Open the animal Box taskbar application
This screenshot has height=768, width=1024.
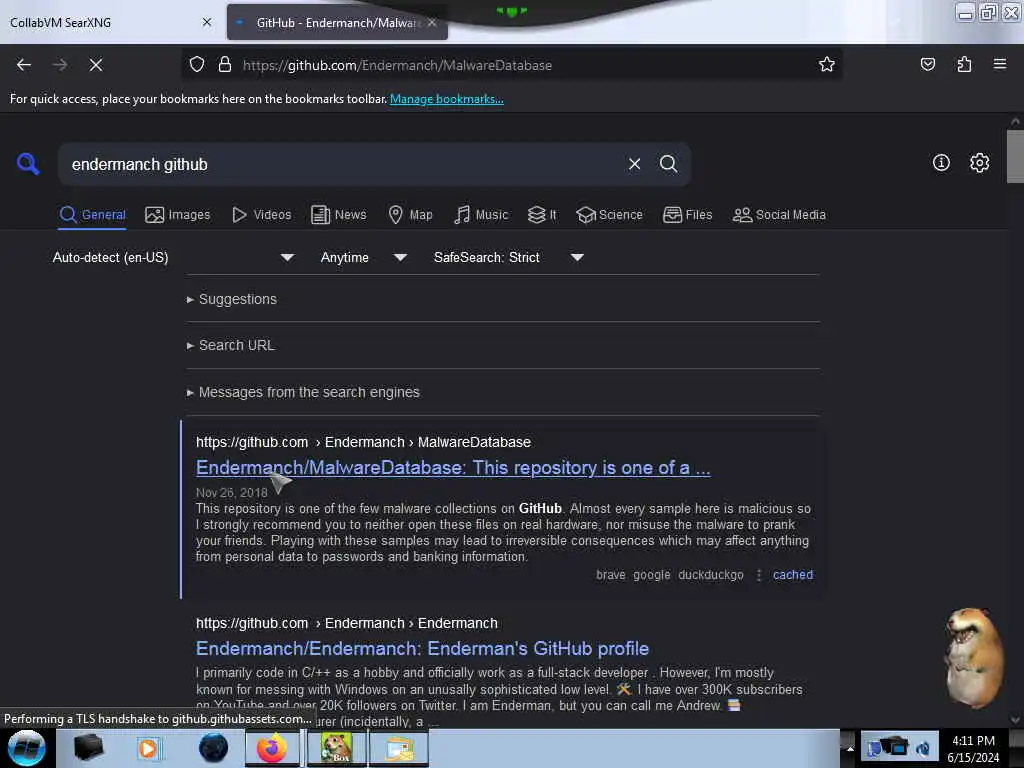point(336,748)
